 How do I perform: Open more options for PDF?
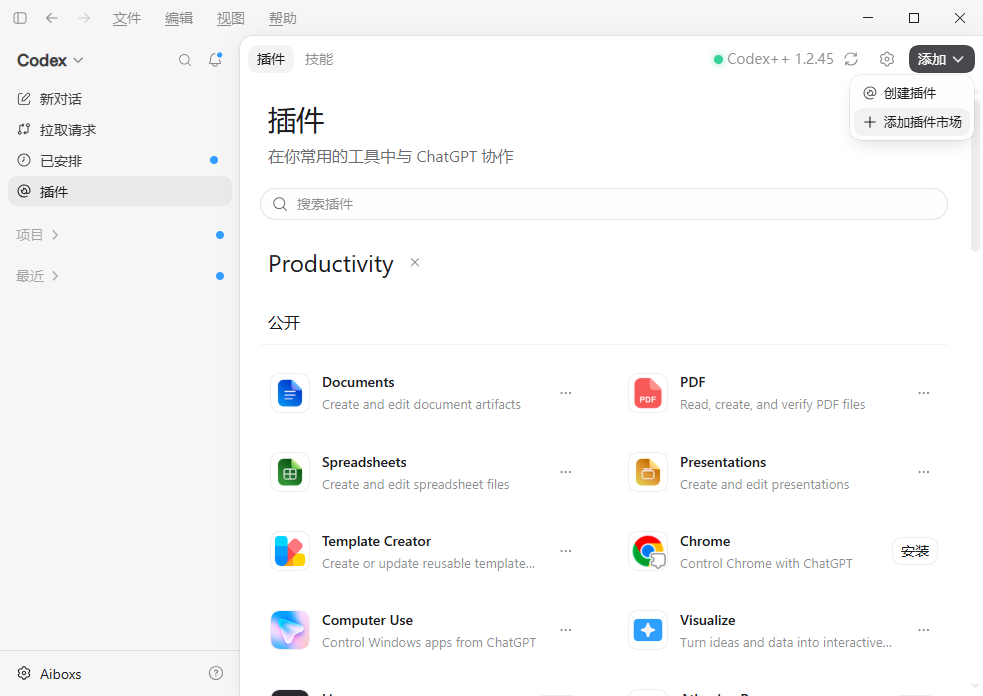(923, 393)
